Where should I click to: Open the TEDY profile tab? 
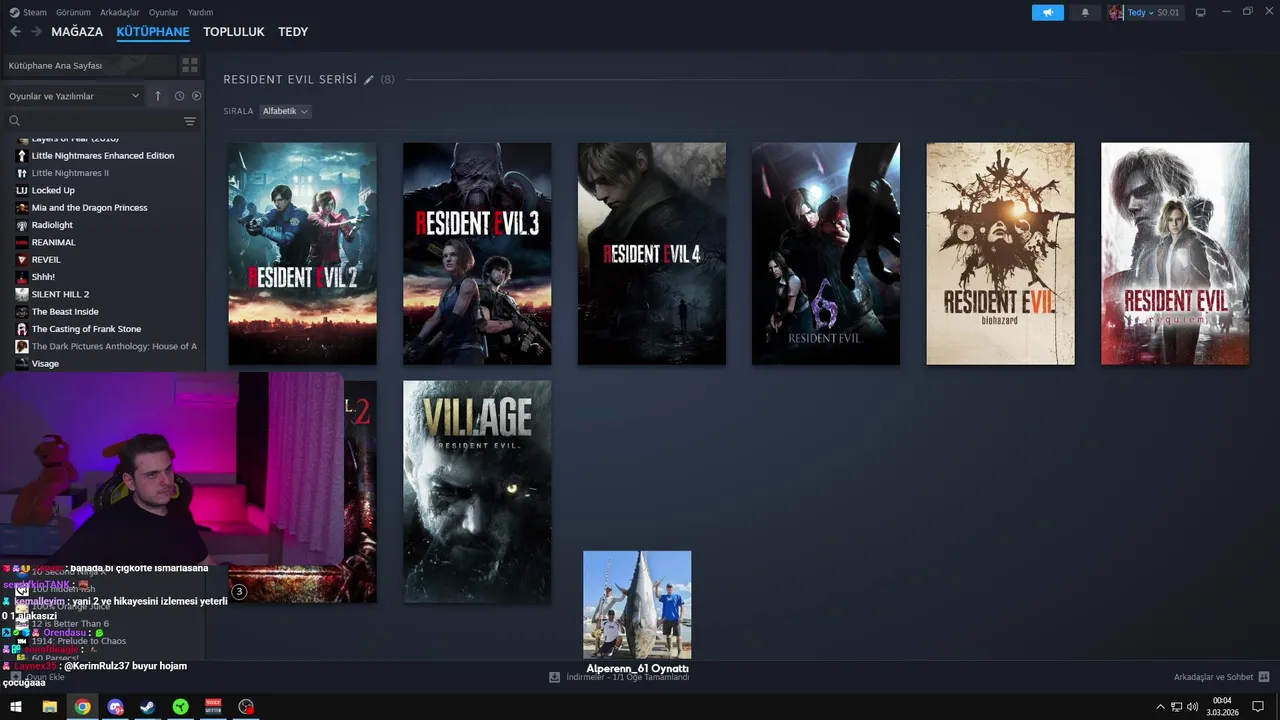[x=293, y=32]
